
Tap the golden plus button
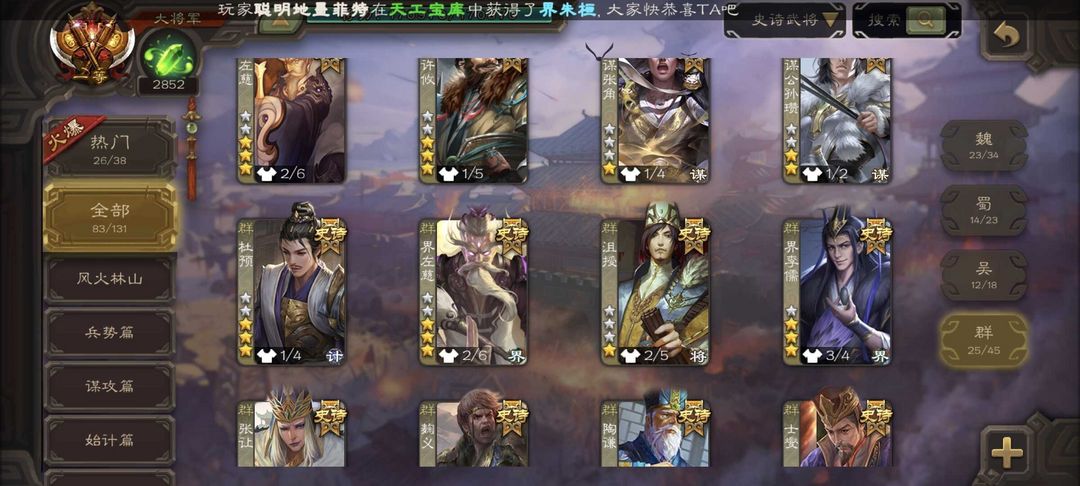pyautogui.click(x=1006, y=452)
